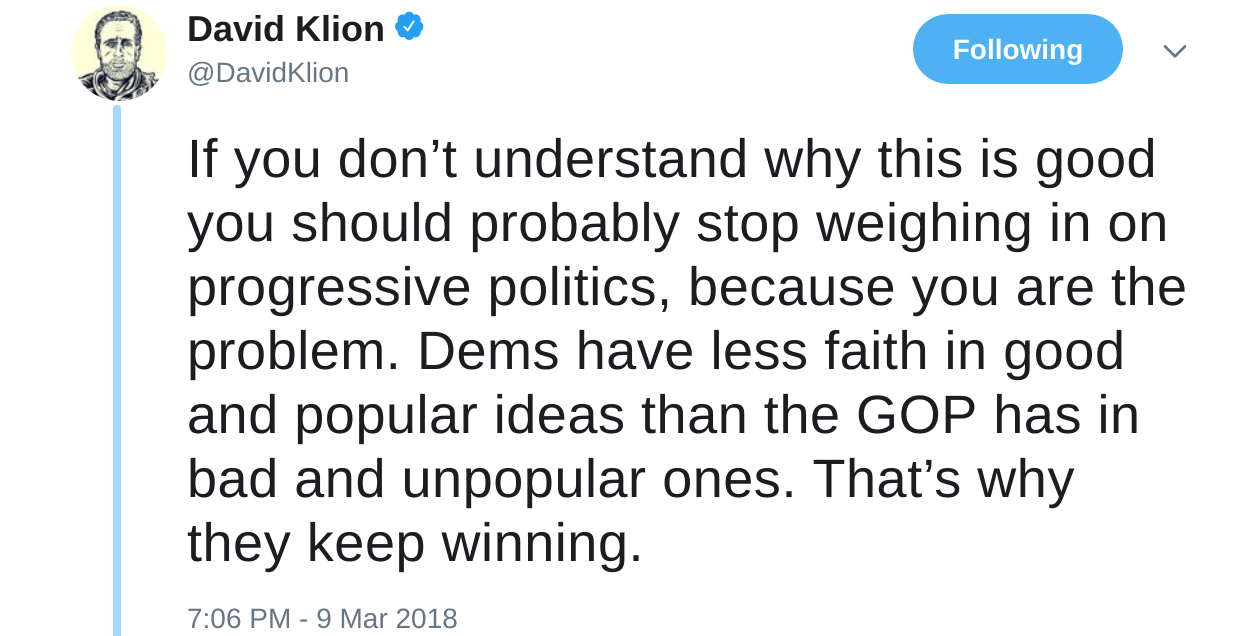Open the 7:06 PM tweet timestamp
The image size is (1260, 636).
pos(238,618)
